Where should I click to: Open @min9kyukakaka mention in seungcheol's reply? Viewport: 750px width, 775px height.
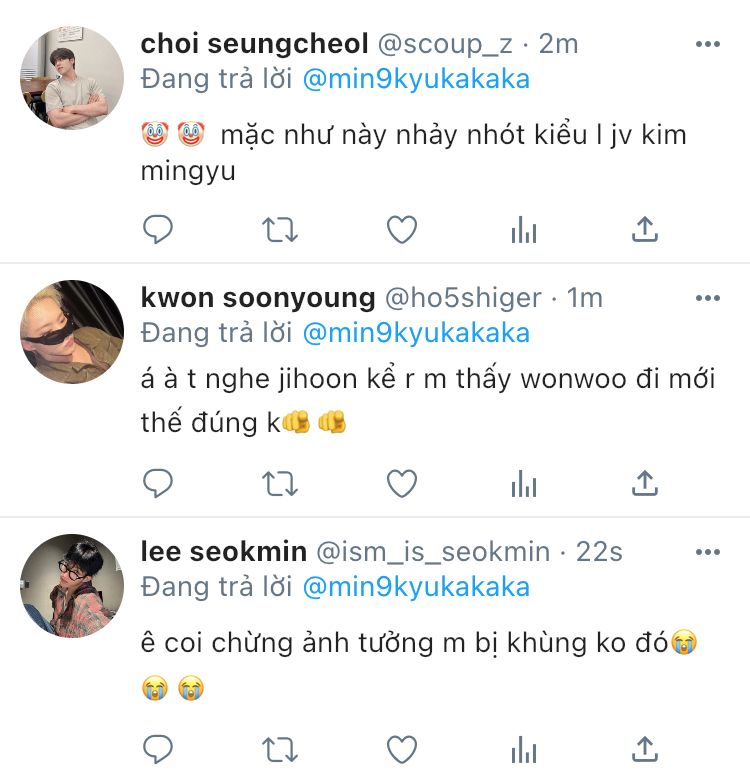(416, 80)
